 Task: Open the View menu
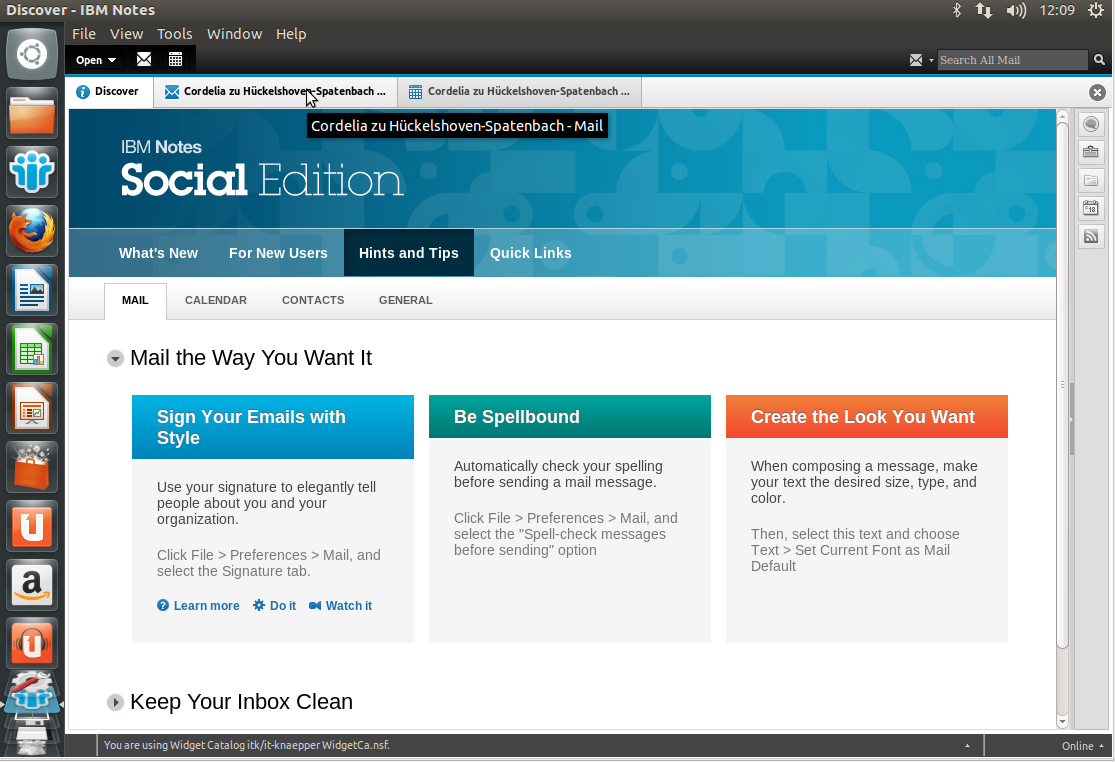127,33
